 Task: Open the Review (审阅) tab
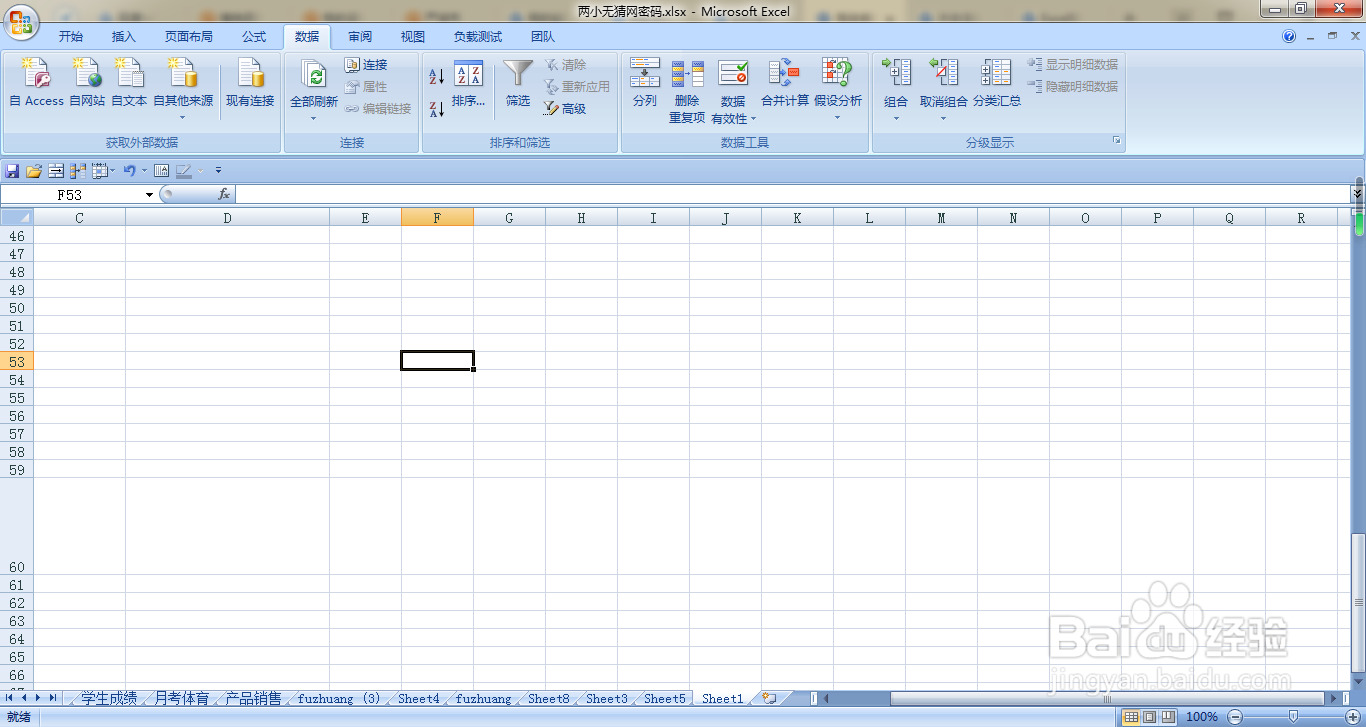(x=360, y=37)
